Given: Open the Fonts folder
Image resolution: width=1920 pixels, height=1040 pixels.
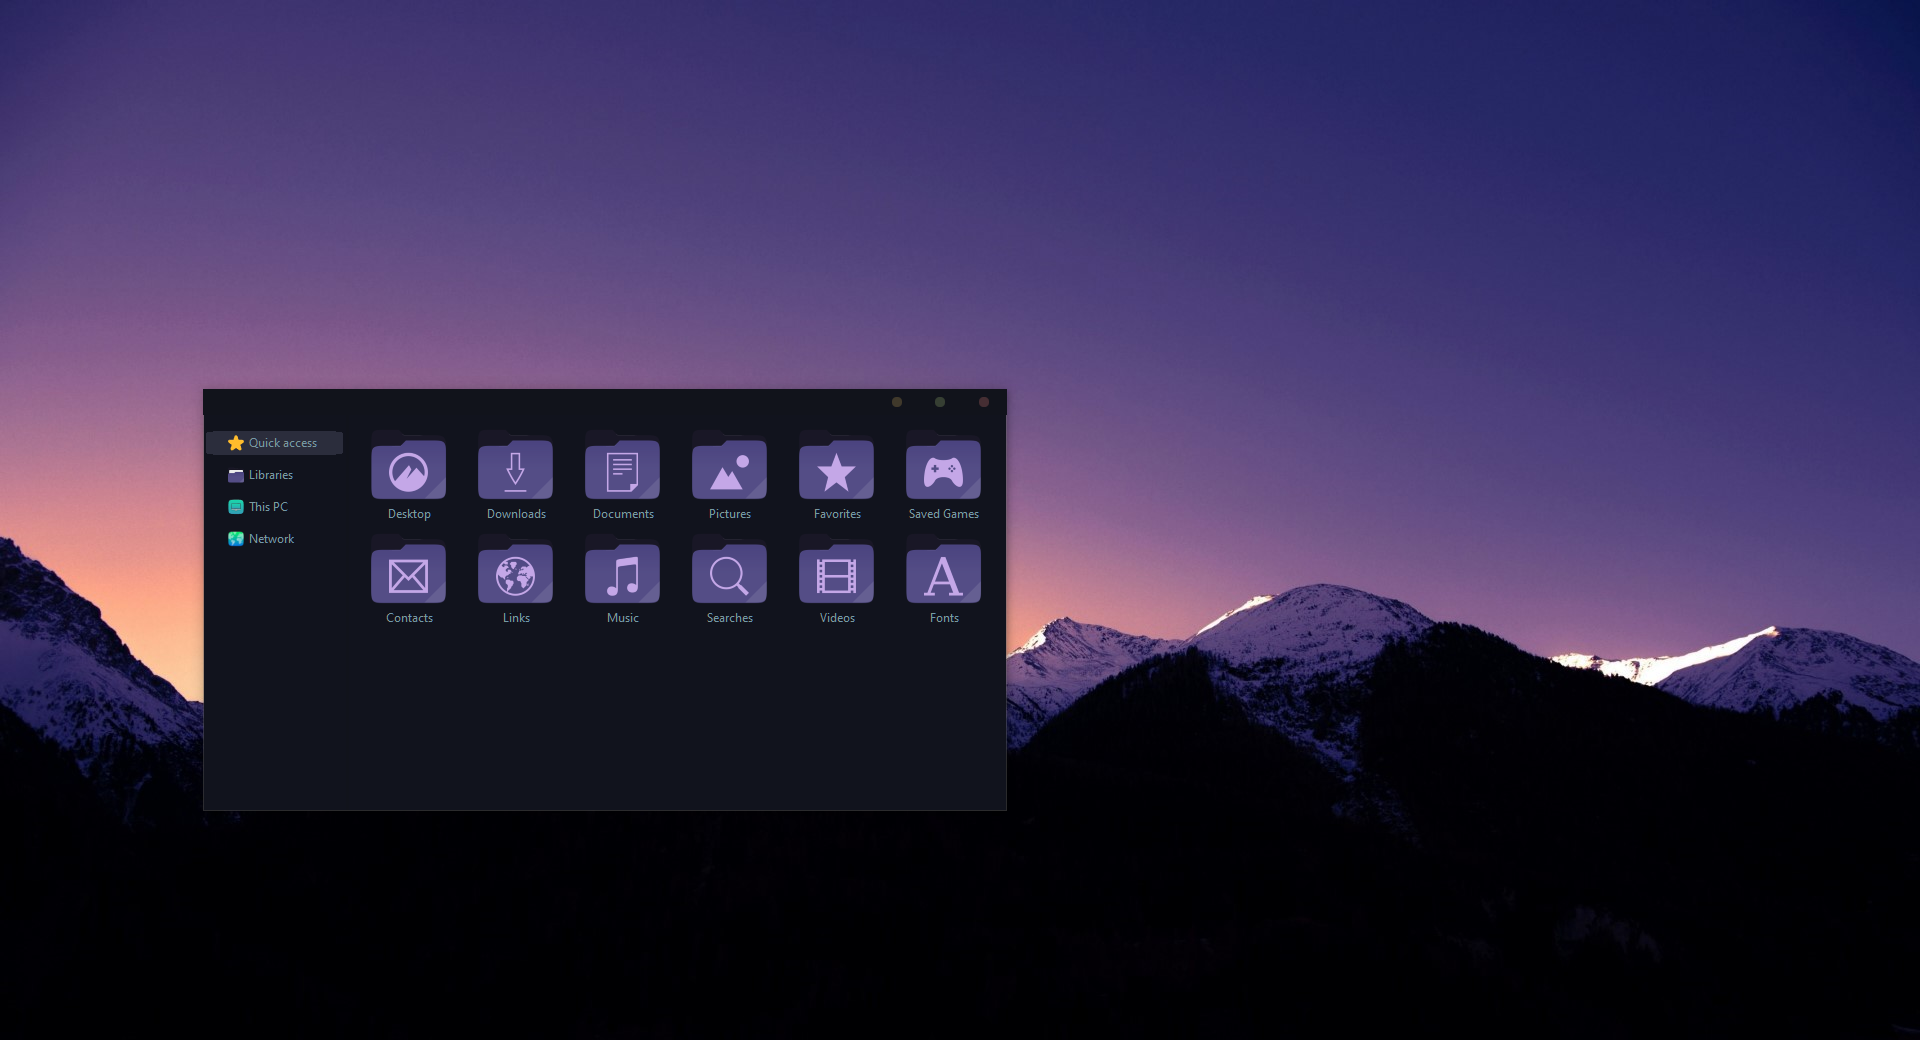Looking at the screenshot, I should (943, 575).
